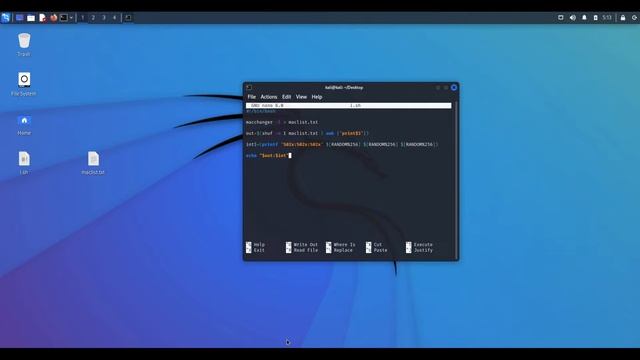Image resolution: width=640 pixels, height=360 pixels.
Task: Open the terminal View menu
Action: click(x=301, y=97)
